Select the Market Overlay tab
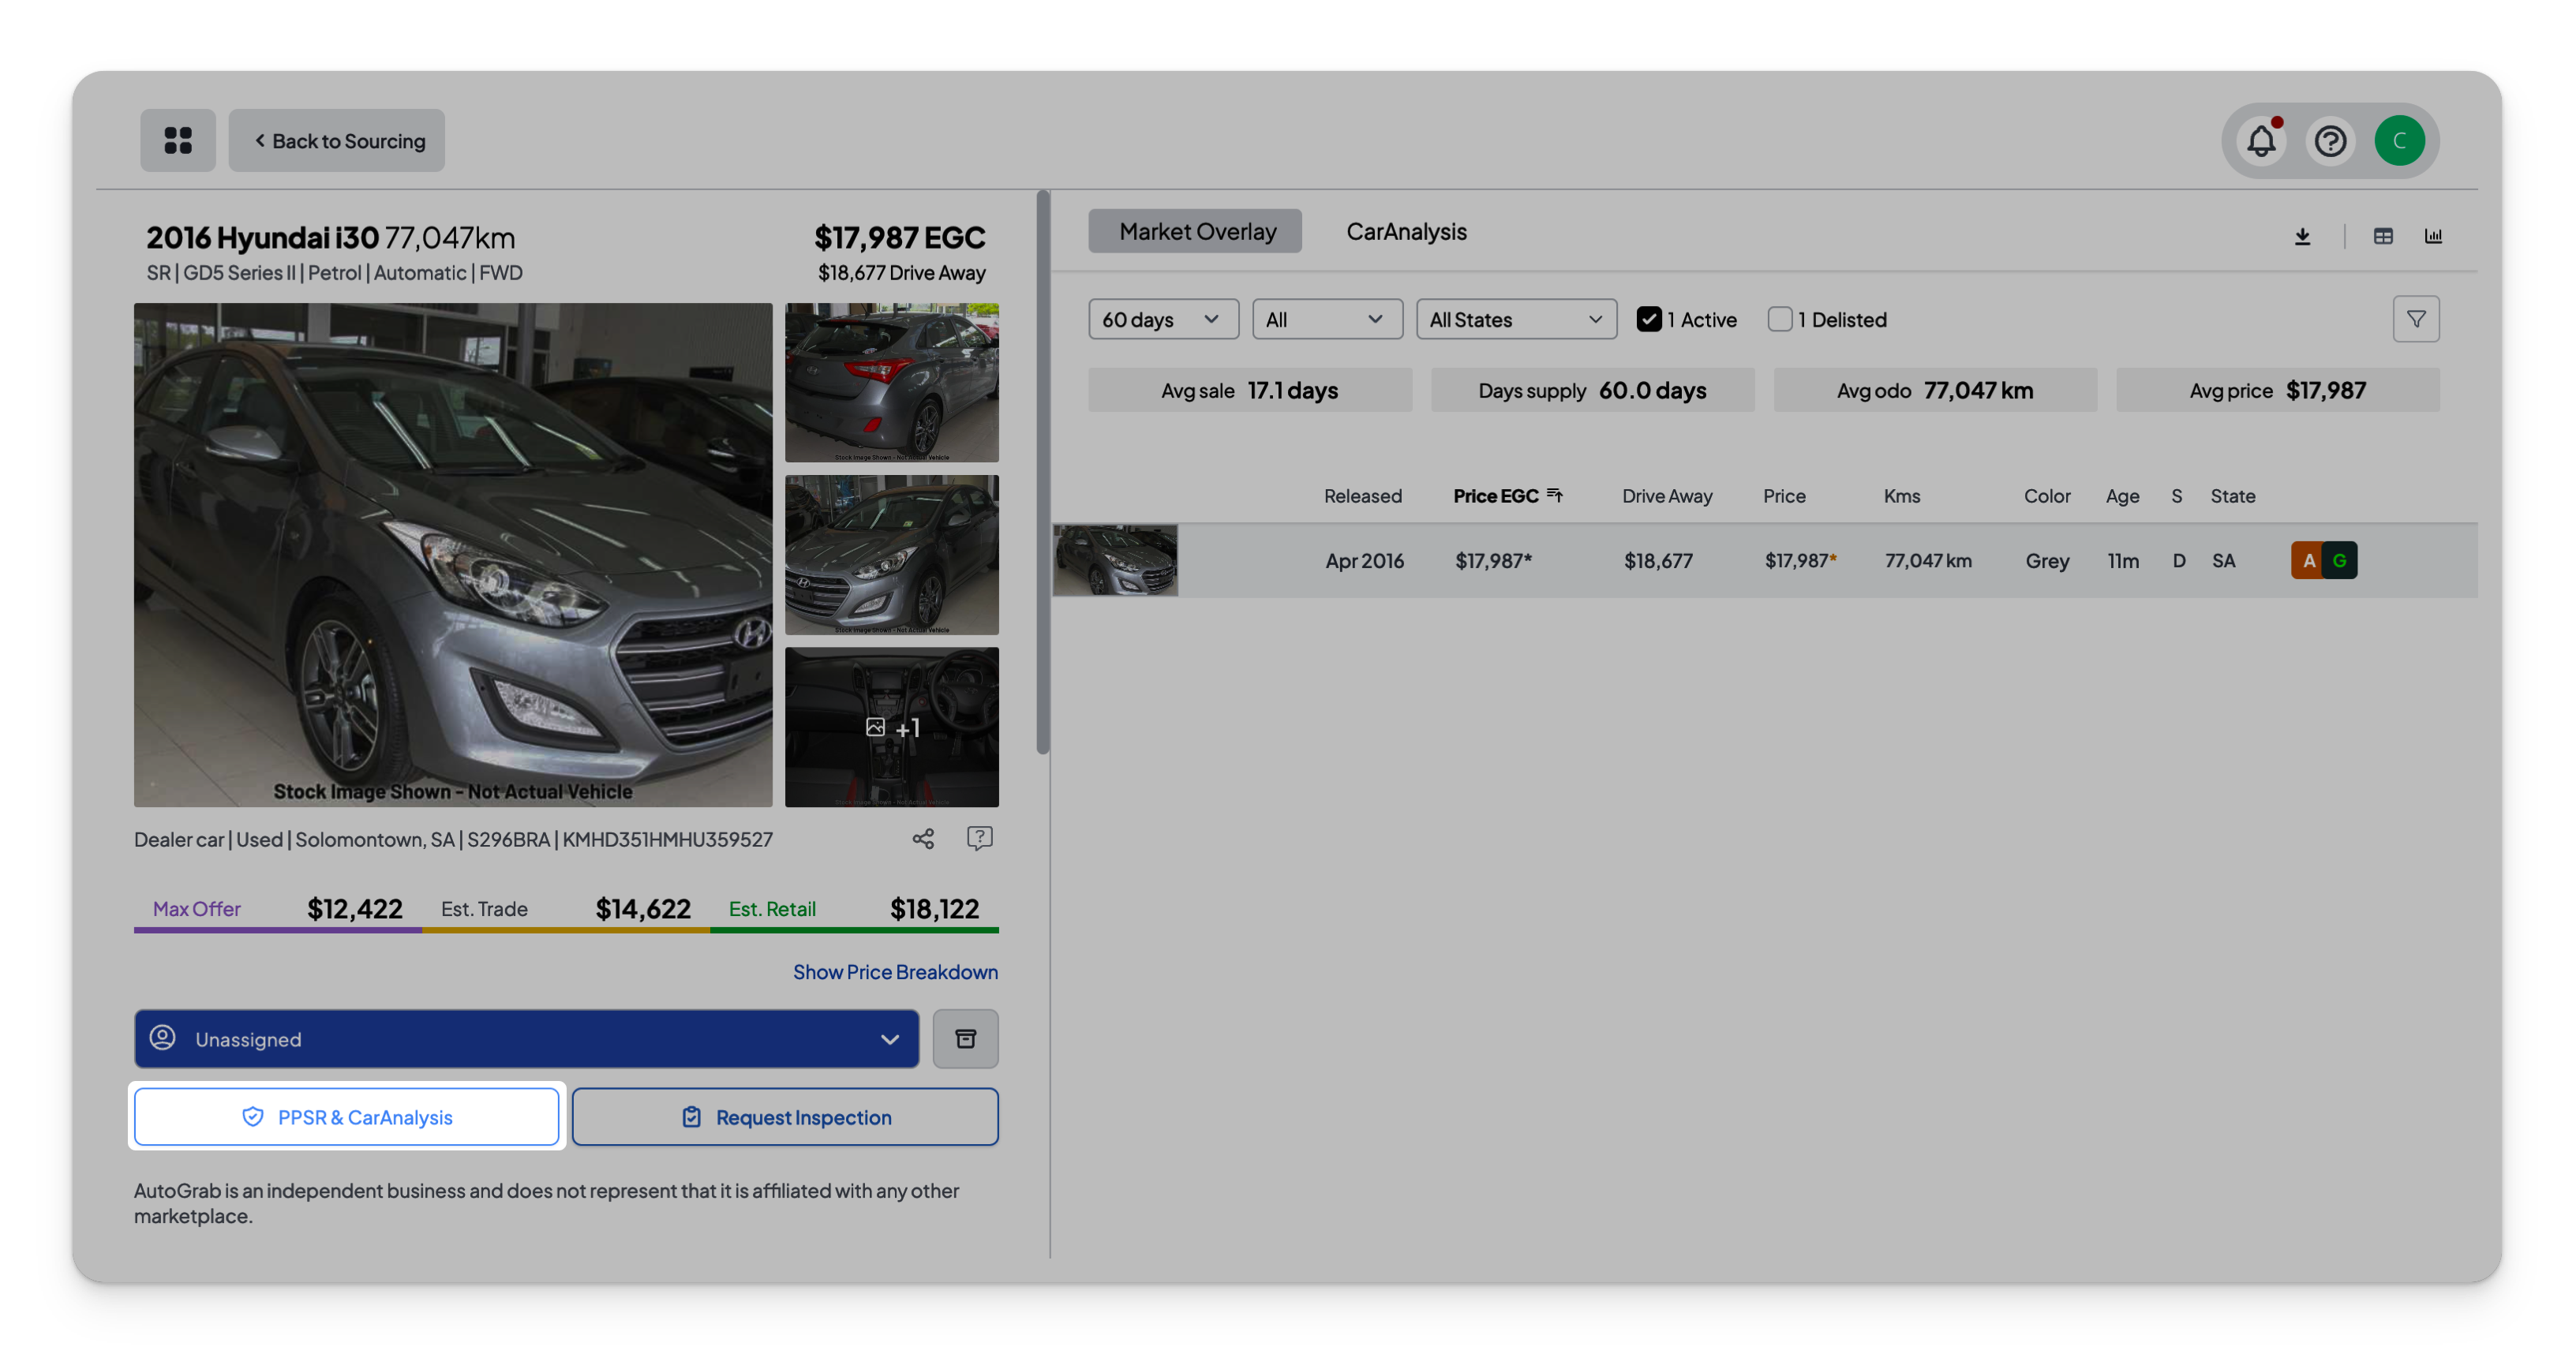This screenshot has height=1354, width=2576. click(1196, 232)
